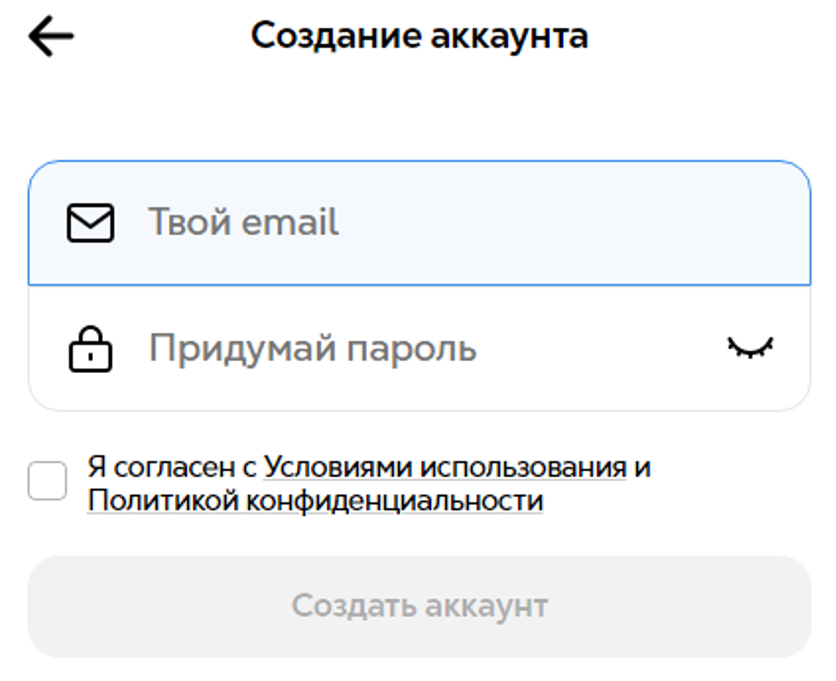This screenshot has width=836, height=681.
Task: Select the highlighted email entry box
Action: point(419,223)
